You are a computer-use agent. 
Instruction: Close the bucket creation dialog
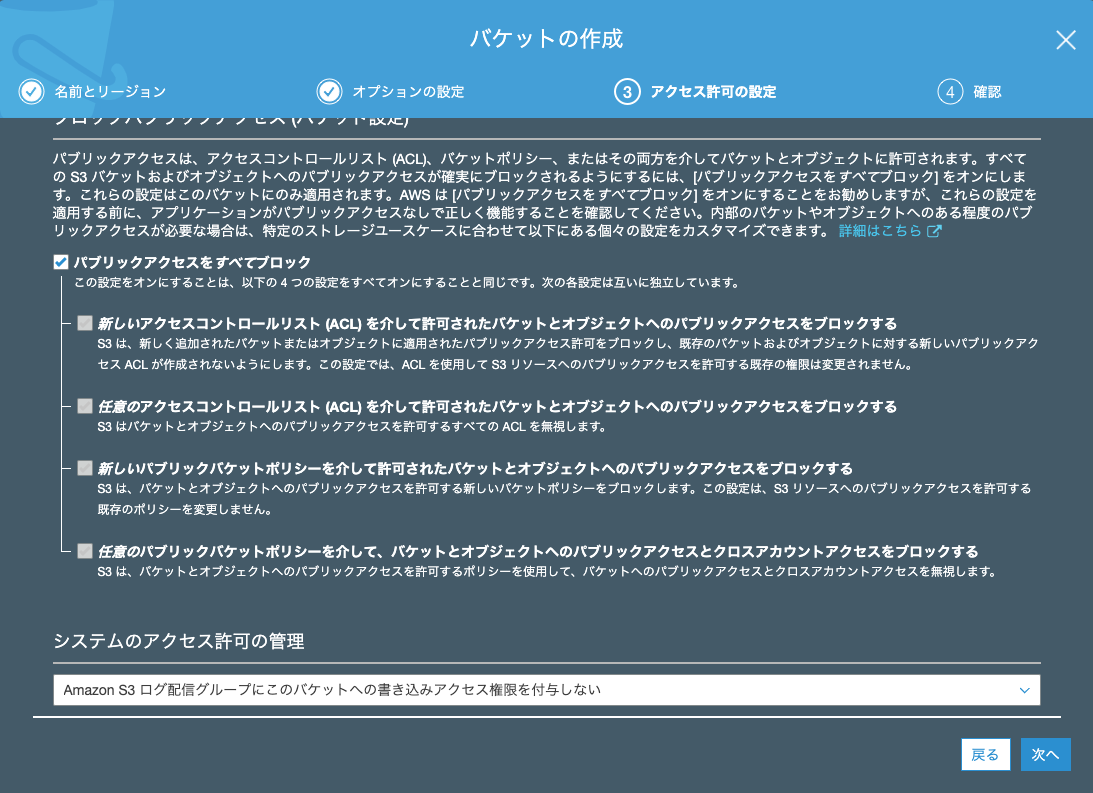pyautogui.click(x=1066, y=40)
